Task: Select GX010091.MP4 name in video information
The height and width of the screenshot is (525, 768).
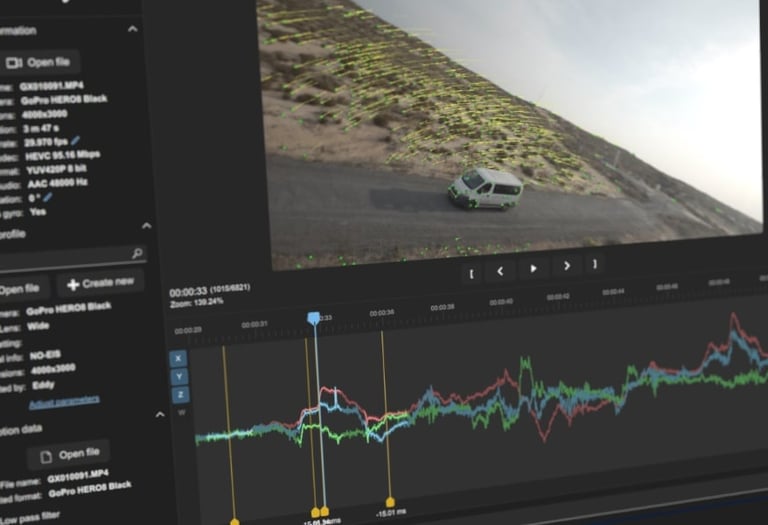Action: tap(51, 86)
